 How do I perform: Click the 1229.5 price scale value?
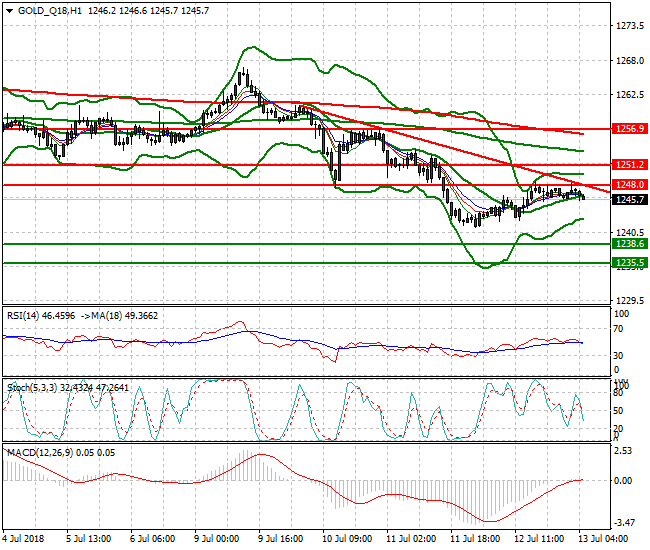click(x=630, y=300)
